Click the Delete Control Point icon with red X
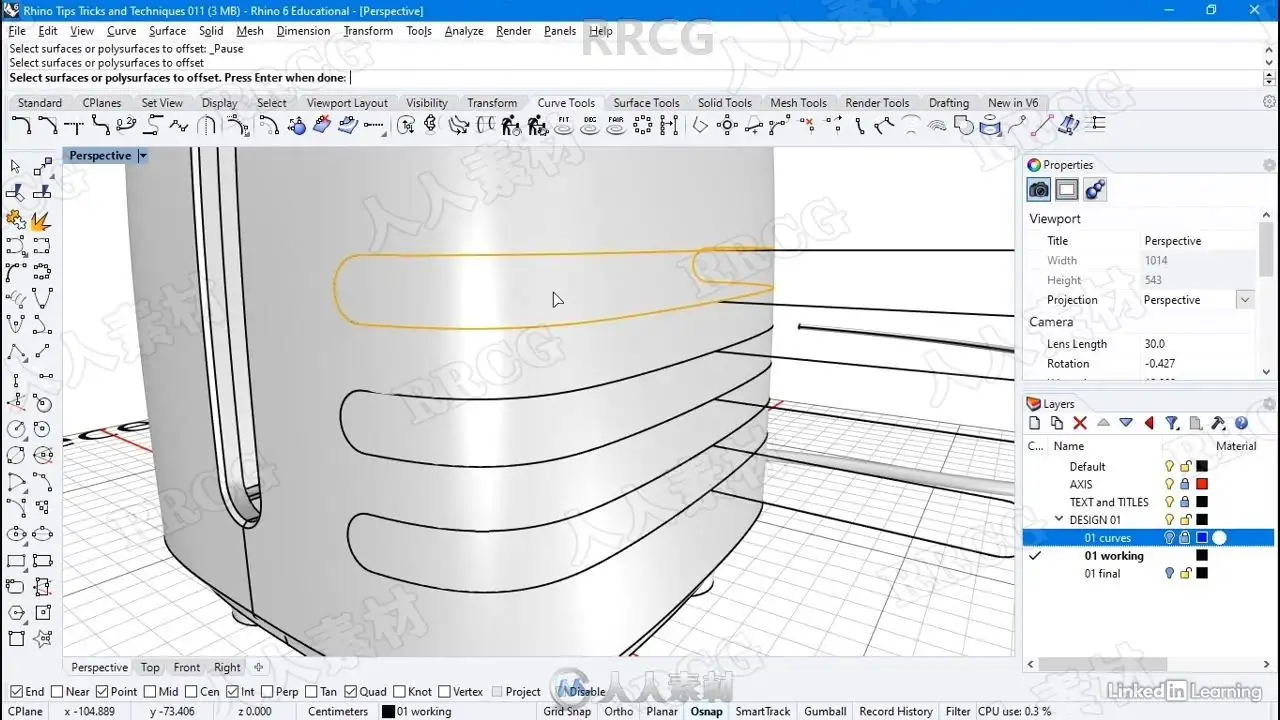 pos(806,125)
